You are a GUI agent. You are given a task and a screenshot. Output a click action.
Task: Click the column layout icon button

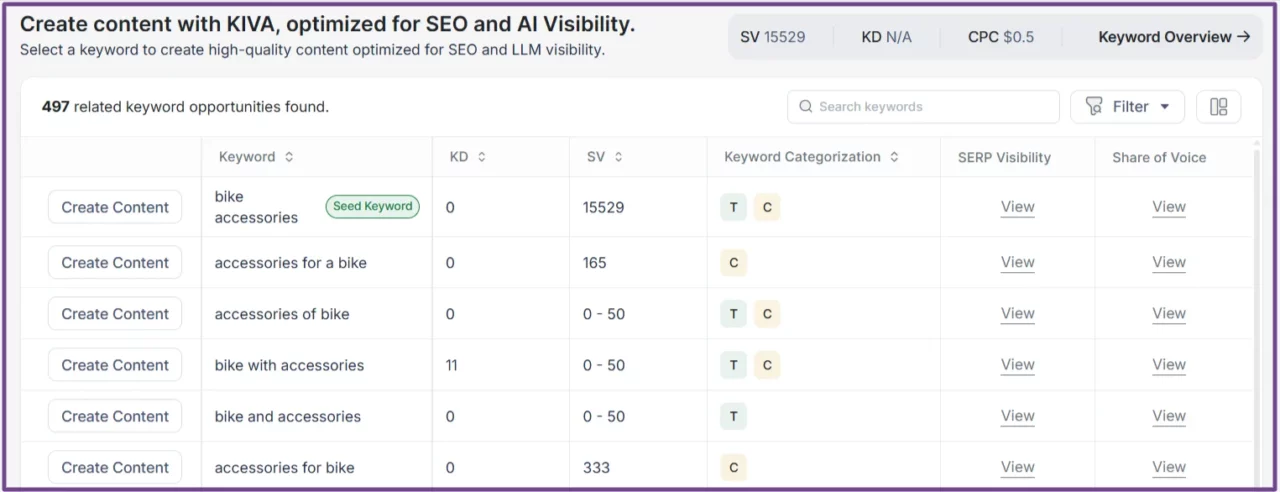click(x=1218, y=107)
